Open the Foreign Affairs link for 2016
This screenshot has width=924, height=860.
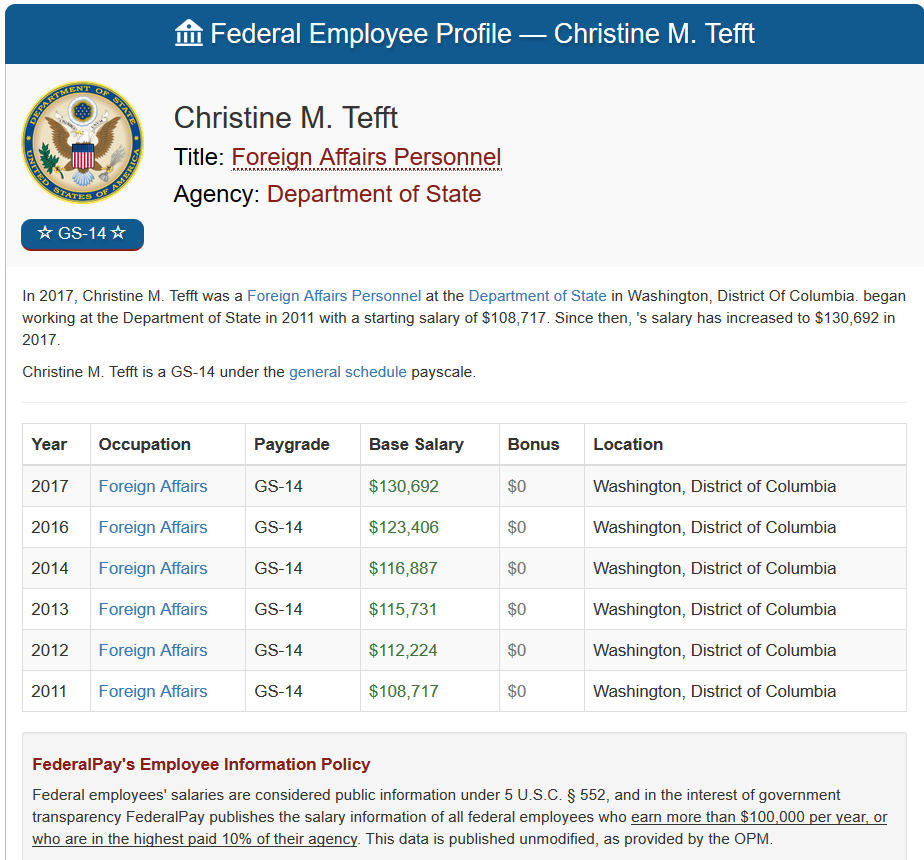point(153,527)
